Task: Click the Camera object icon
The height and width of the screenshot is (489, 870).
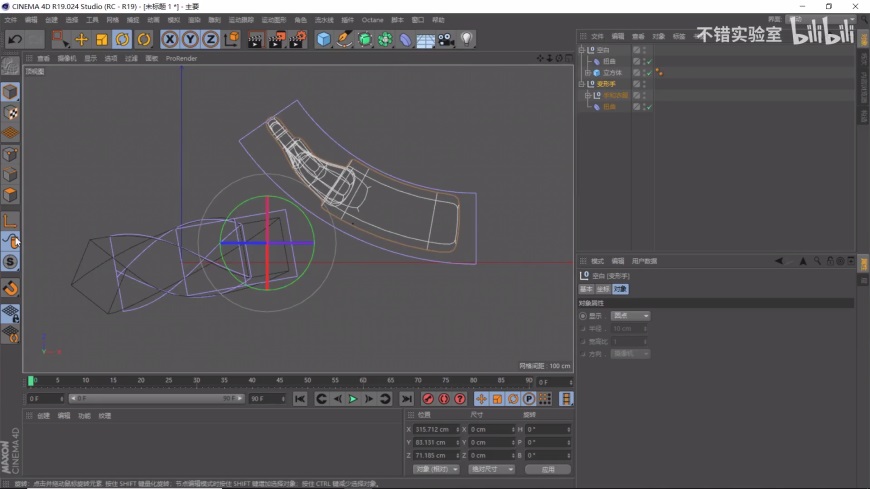Action: pos(446,39)
